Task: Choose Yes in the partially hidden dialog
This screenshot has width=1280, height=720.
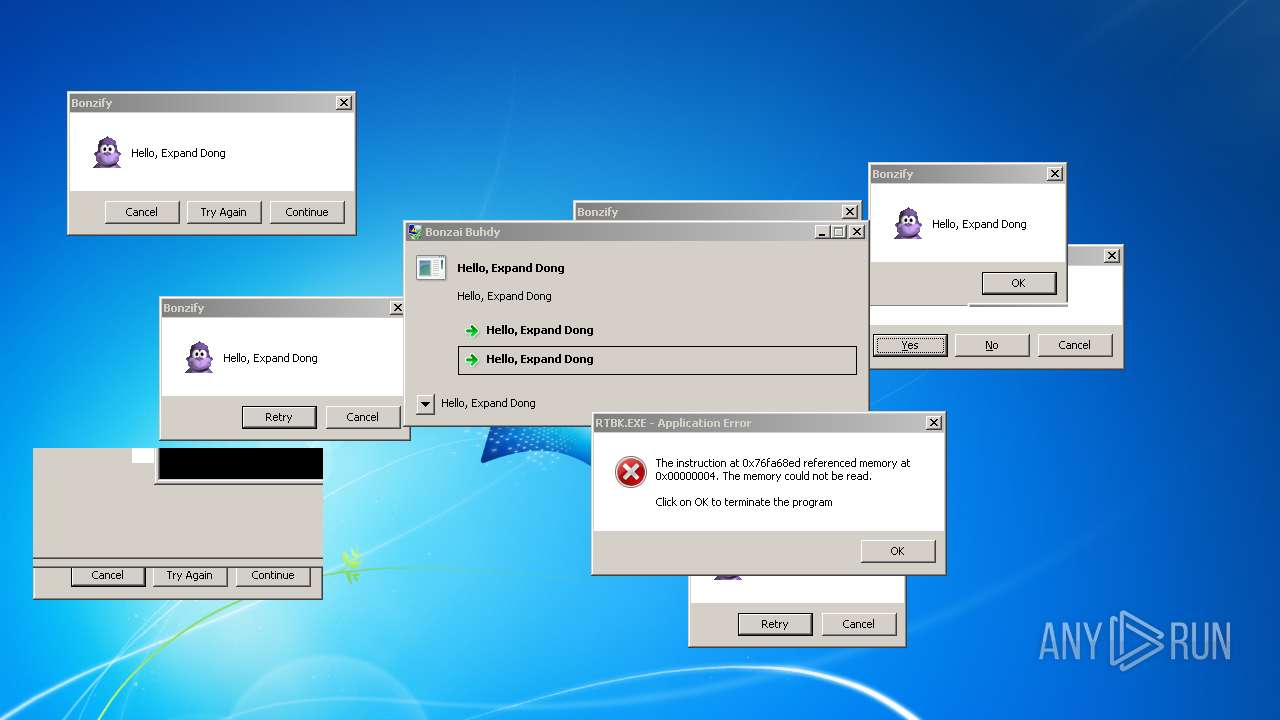Action: coord(910,345)
